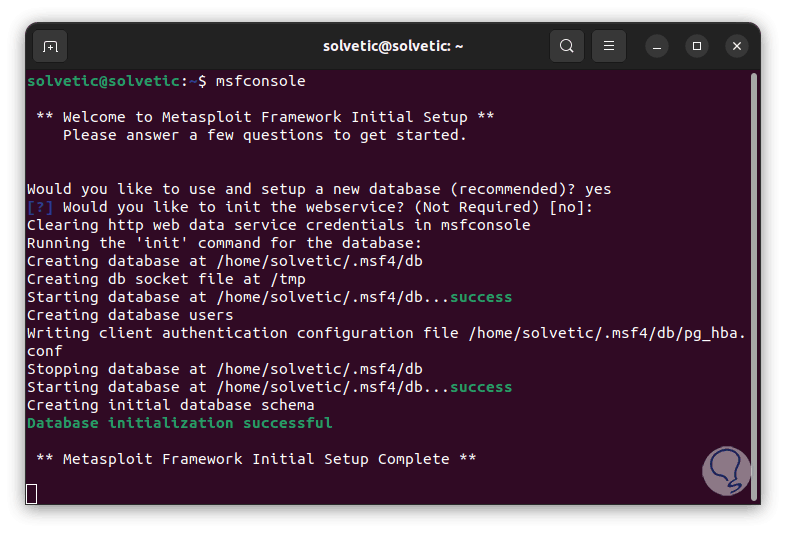Screen dimensions: 786x533
Task: Open a new terminal tab
Action: click(x=50, y=46)
